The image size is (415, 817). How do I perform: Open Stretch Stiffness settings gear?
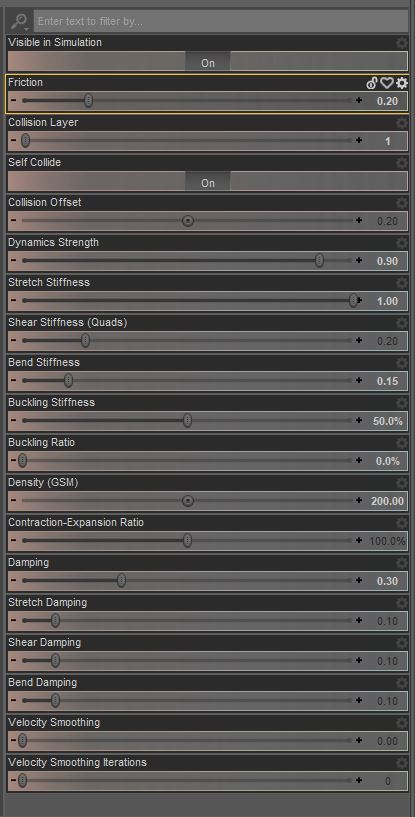click(x=401, y=283)
